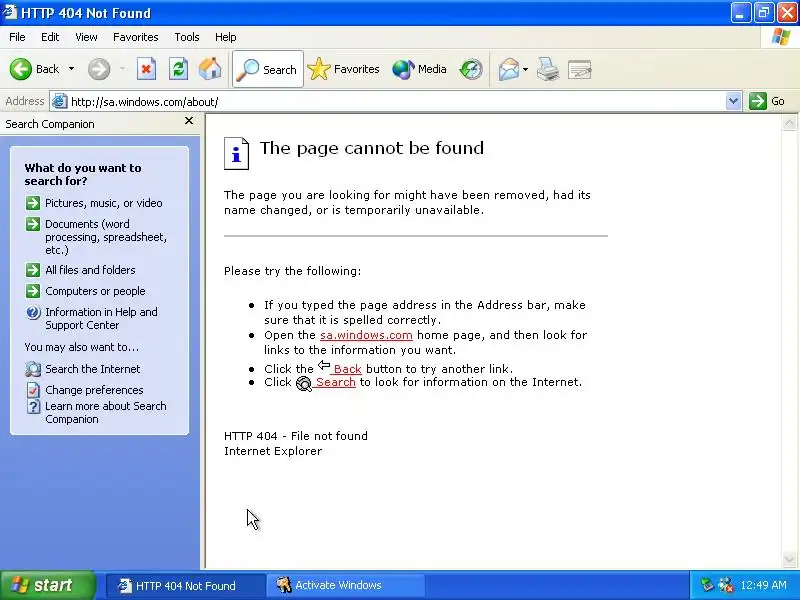The height and width of the screenshot is (600, 800).
Task: Select Documents search option
Action: 106,237
